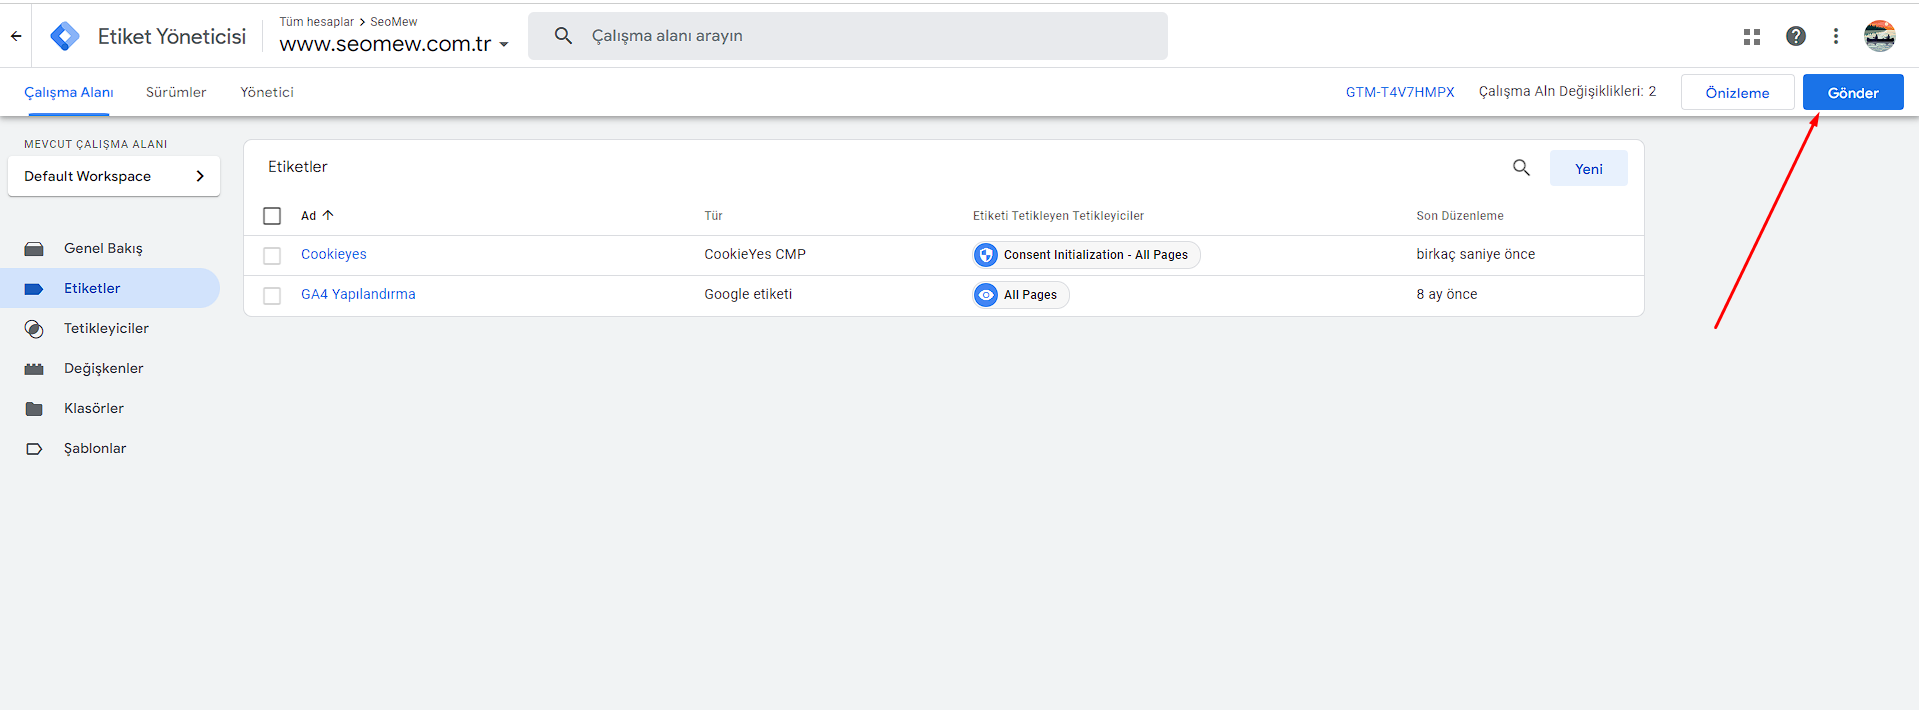Open the three-dot more options menu
The width and height of the screenshot is (1919, 710).
click(1835, 36)
